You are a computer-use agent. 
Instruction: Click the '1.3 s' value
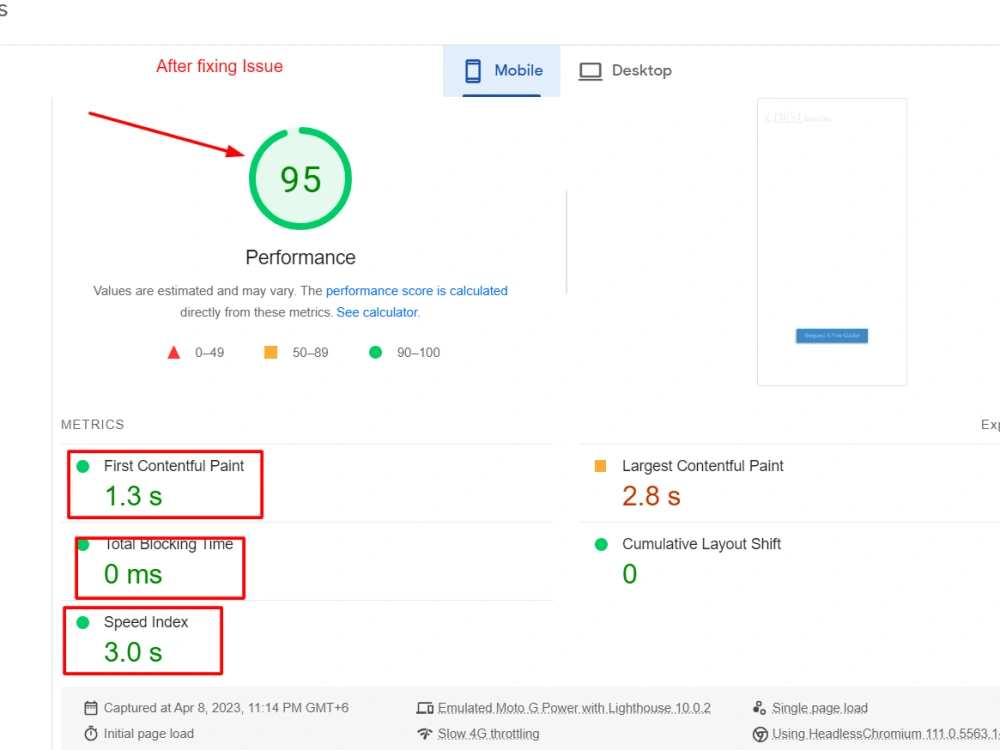(x=133, y=496)
